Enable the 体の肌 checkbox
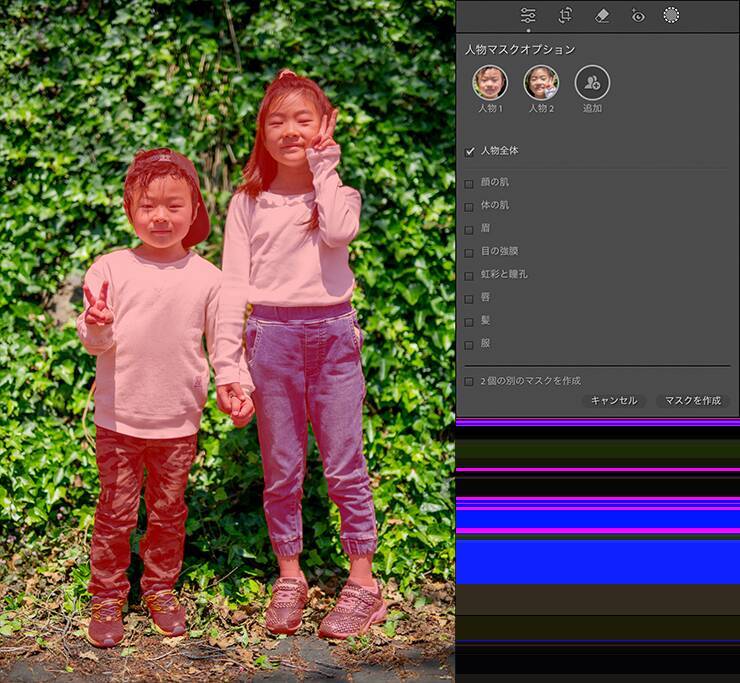This screenshot has height=683, width=740. click(469, 206)
